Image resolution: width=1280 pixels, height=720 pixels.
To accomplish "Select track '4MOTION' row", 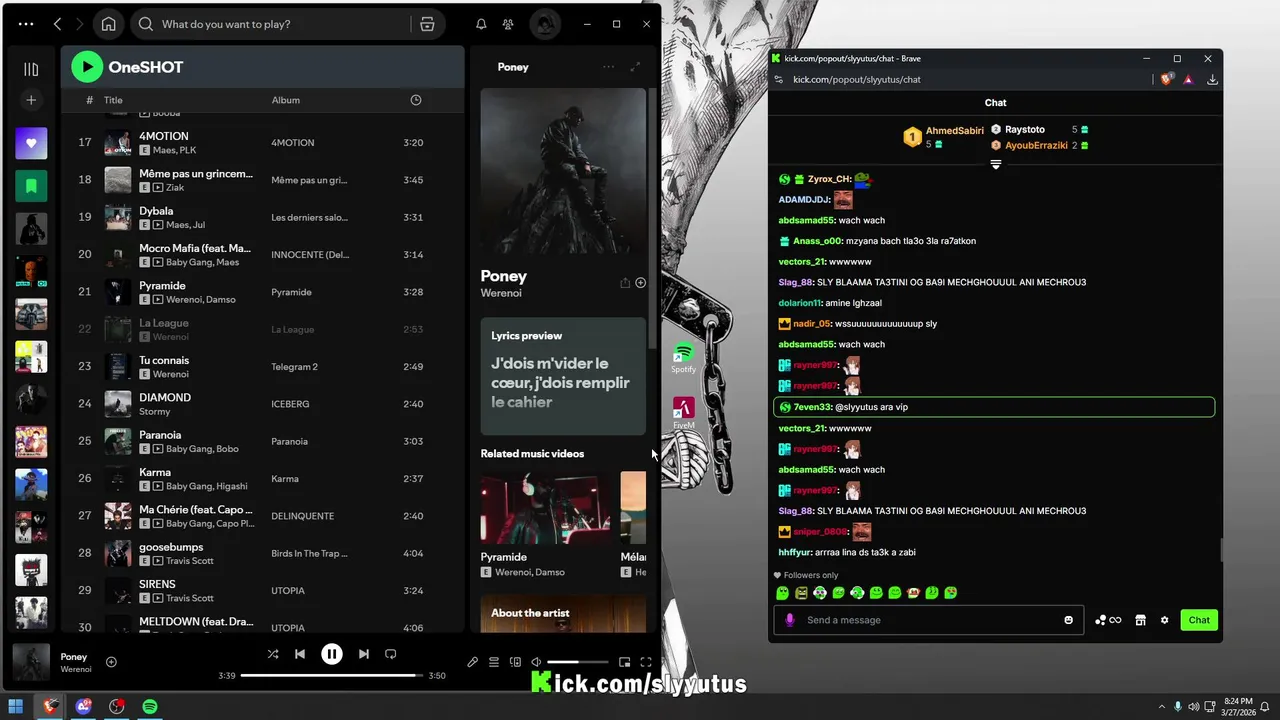I will click(260, 143).
